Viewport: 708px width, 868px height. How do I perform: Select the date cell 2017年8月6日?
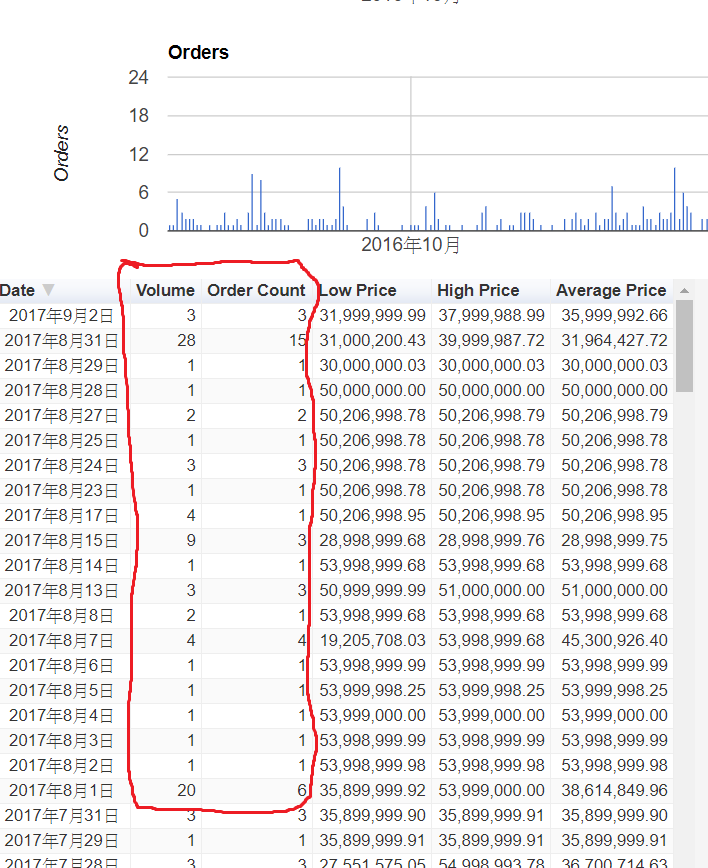[61, 665]
